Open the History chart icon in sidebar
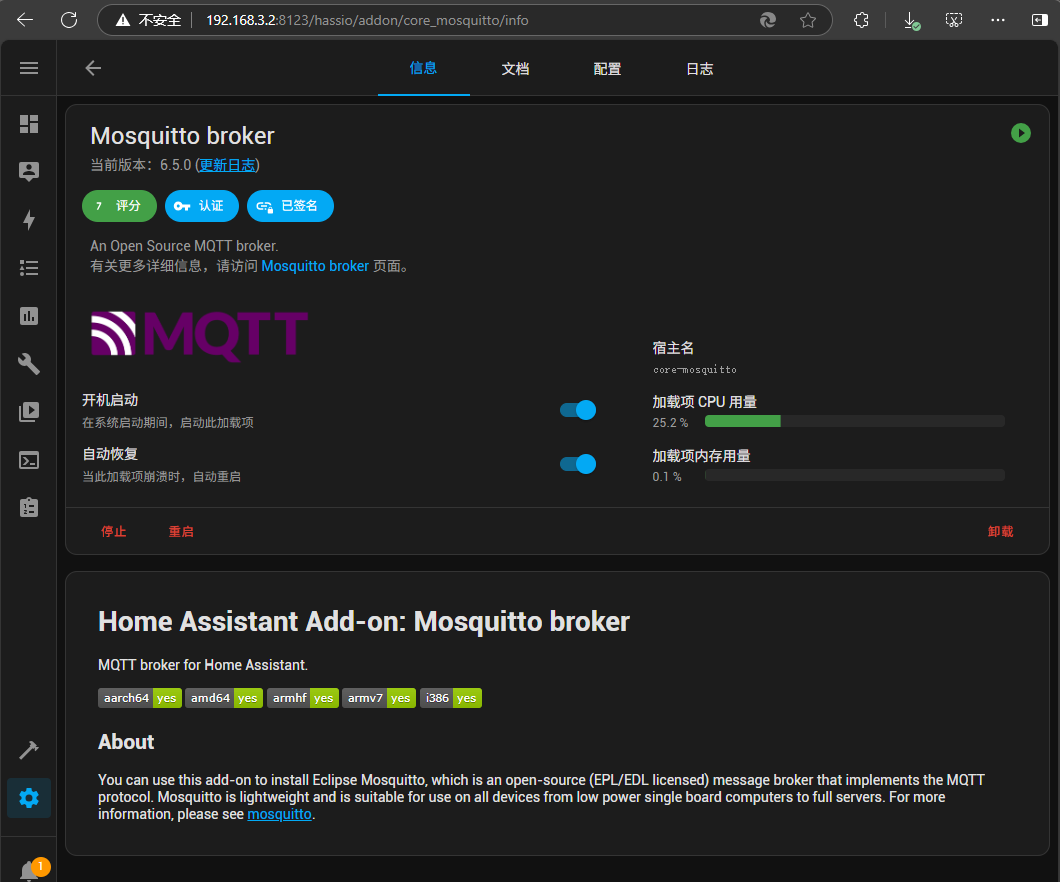Image resolution: width=1060 pixels, height=882 pixels. pos(29,316)
